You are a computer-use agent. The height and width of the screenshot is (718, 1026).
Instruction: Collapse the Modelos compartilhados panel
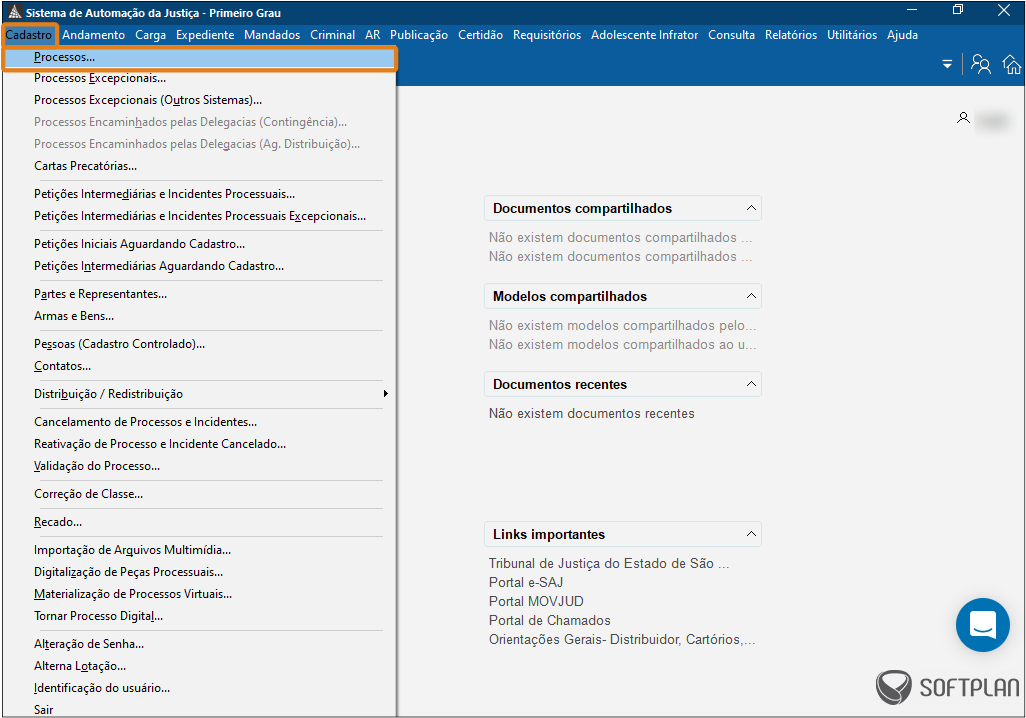tap(751, 296)
